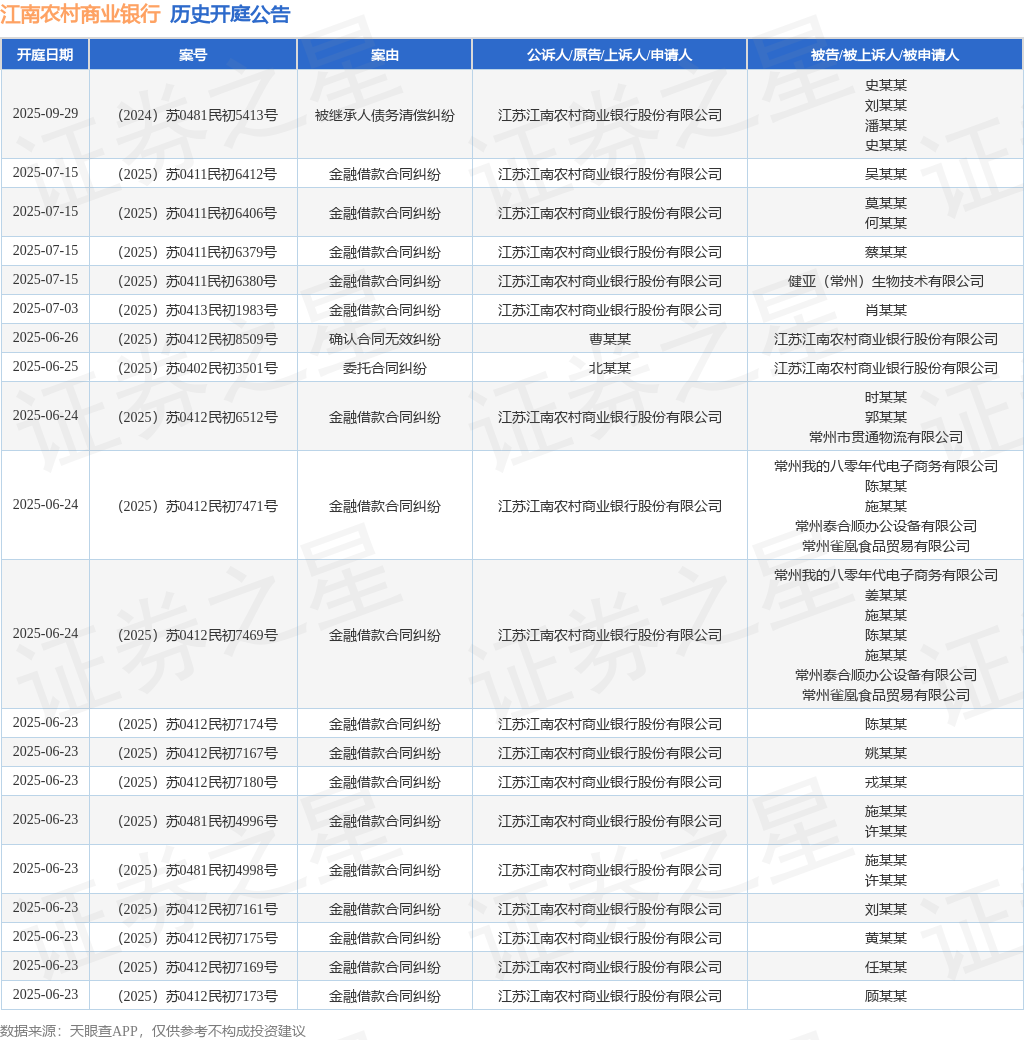Click the date cell 2025-07-03

pos(45,308)
